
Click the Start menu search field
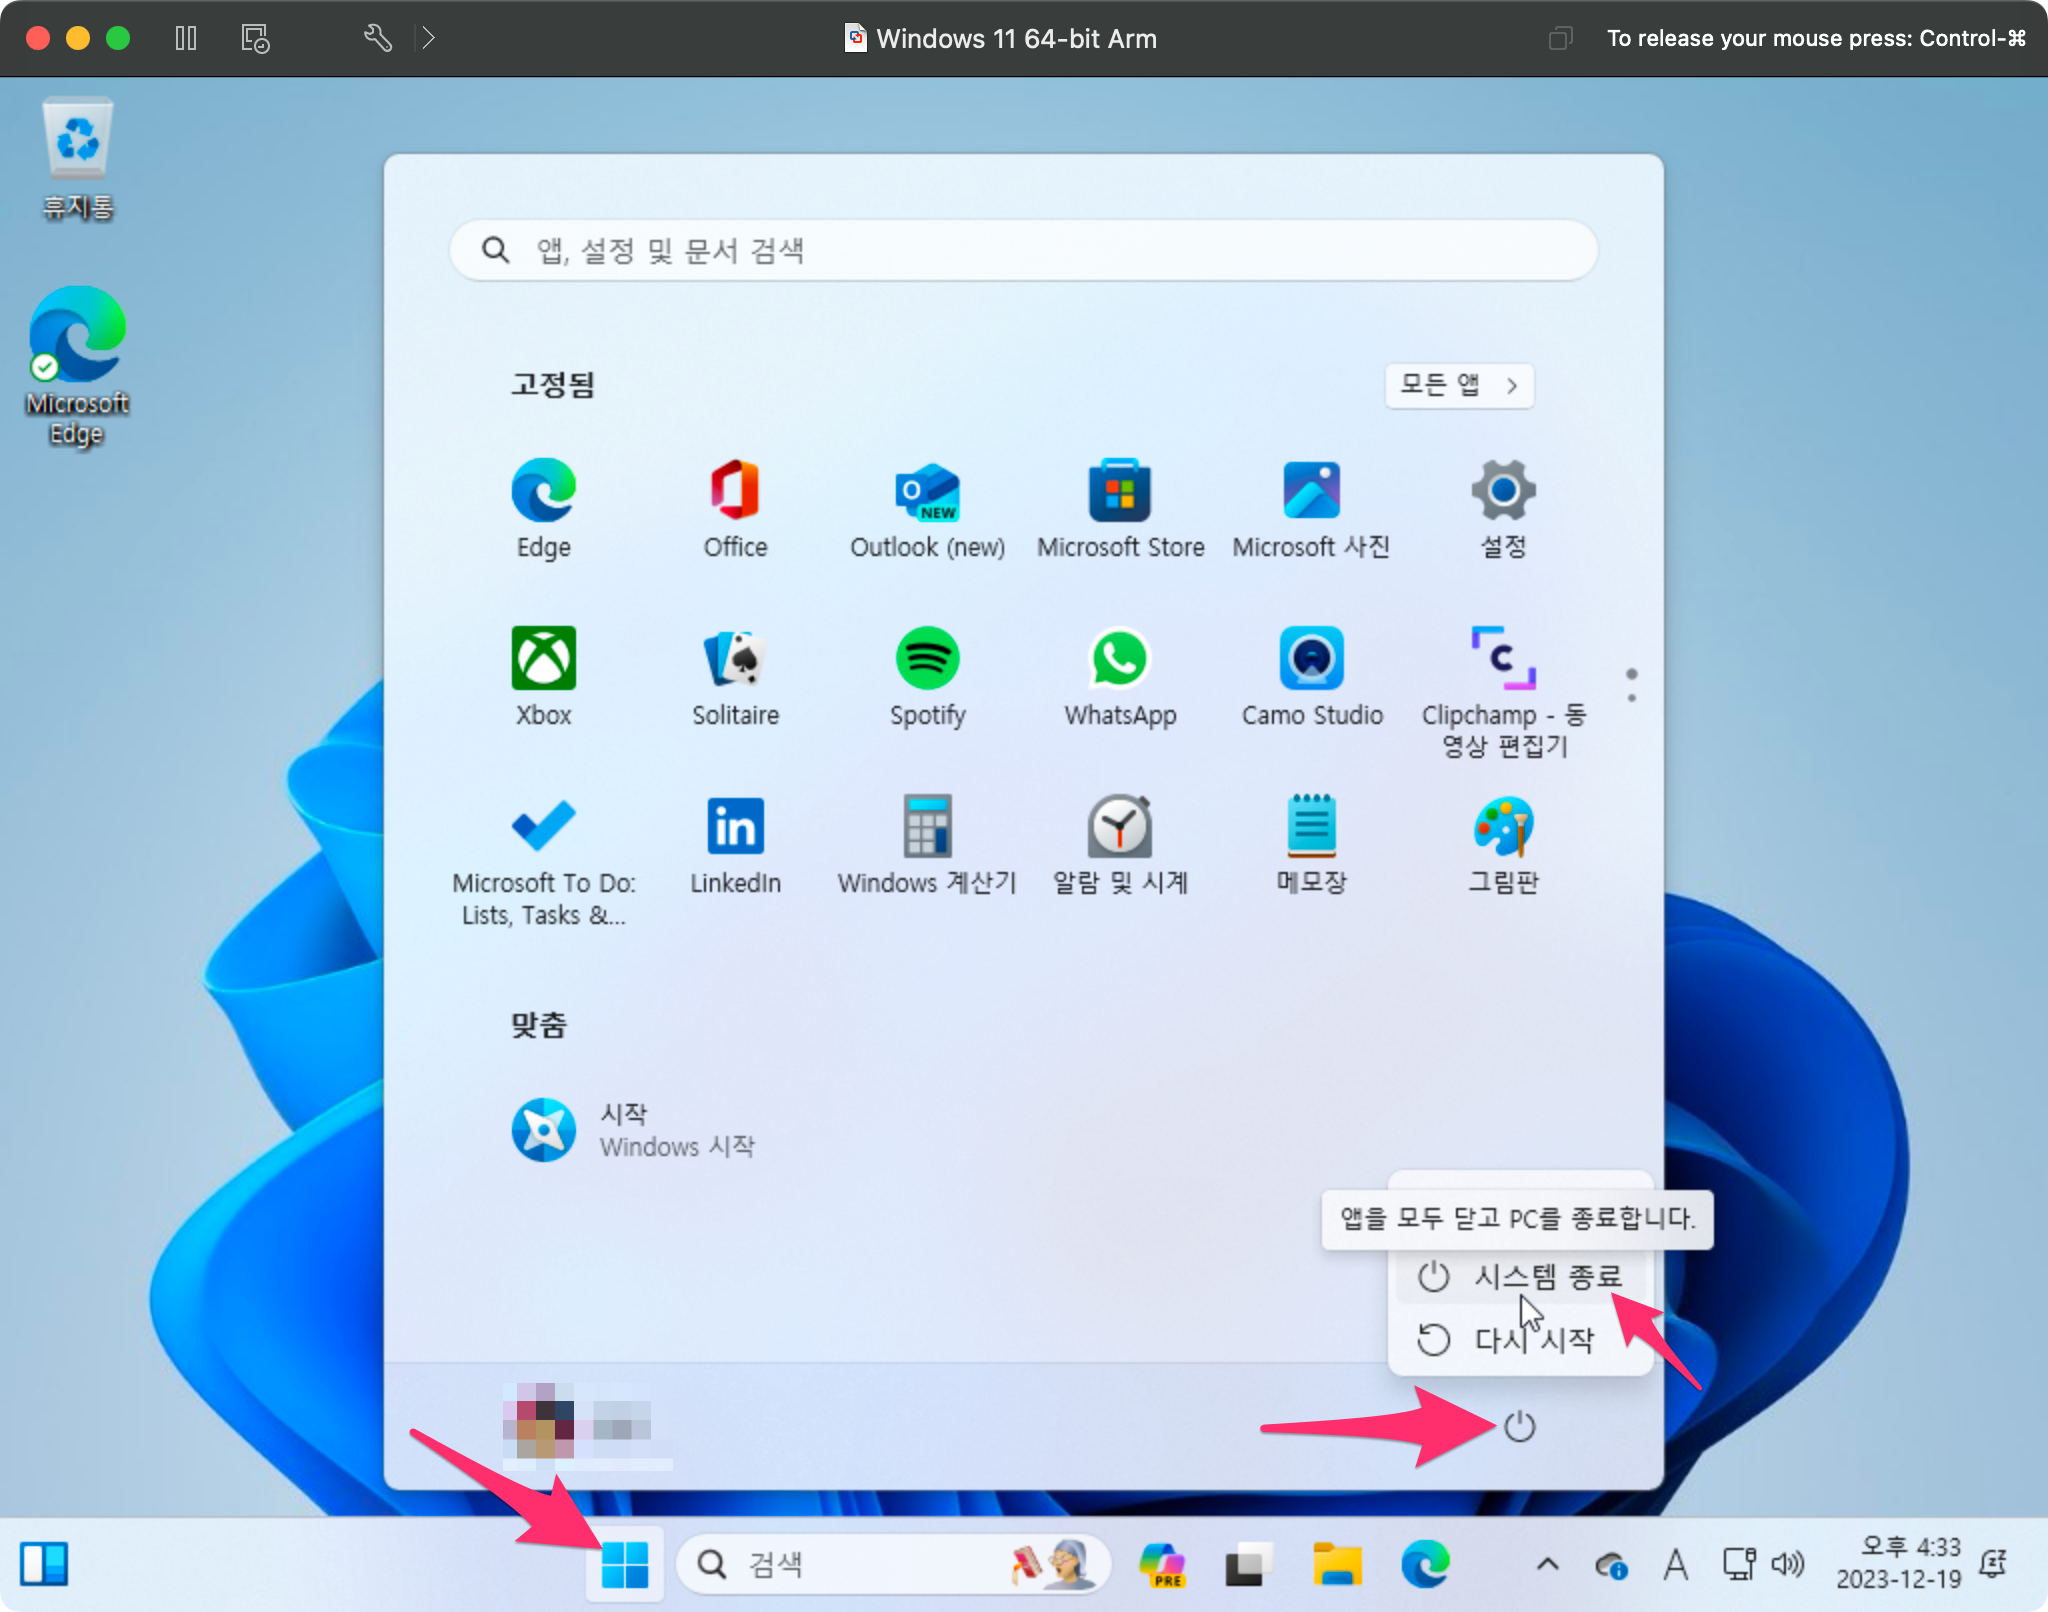1023,250
